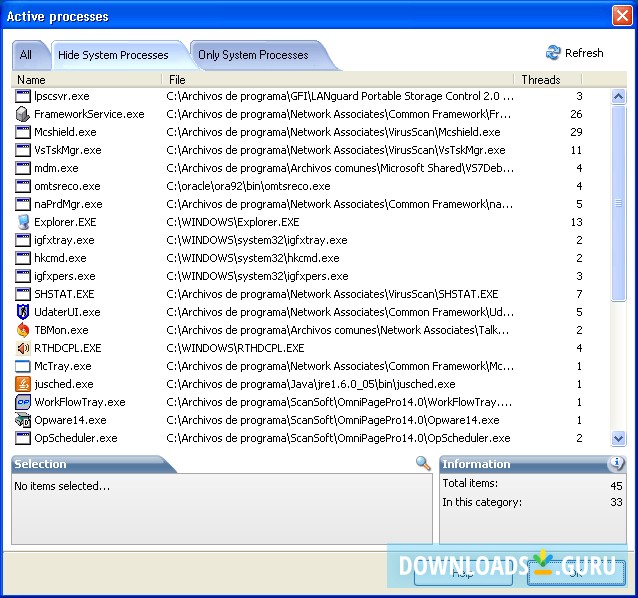Select the mdm.exe process name

(56, 168)
